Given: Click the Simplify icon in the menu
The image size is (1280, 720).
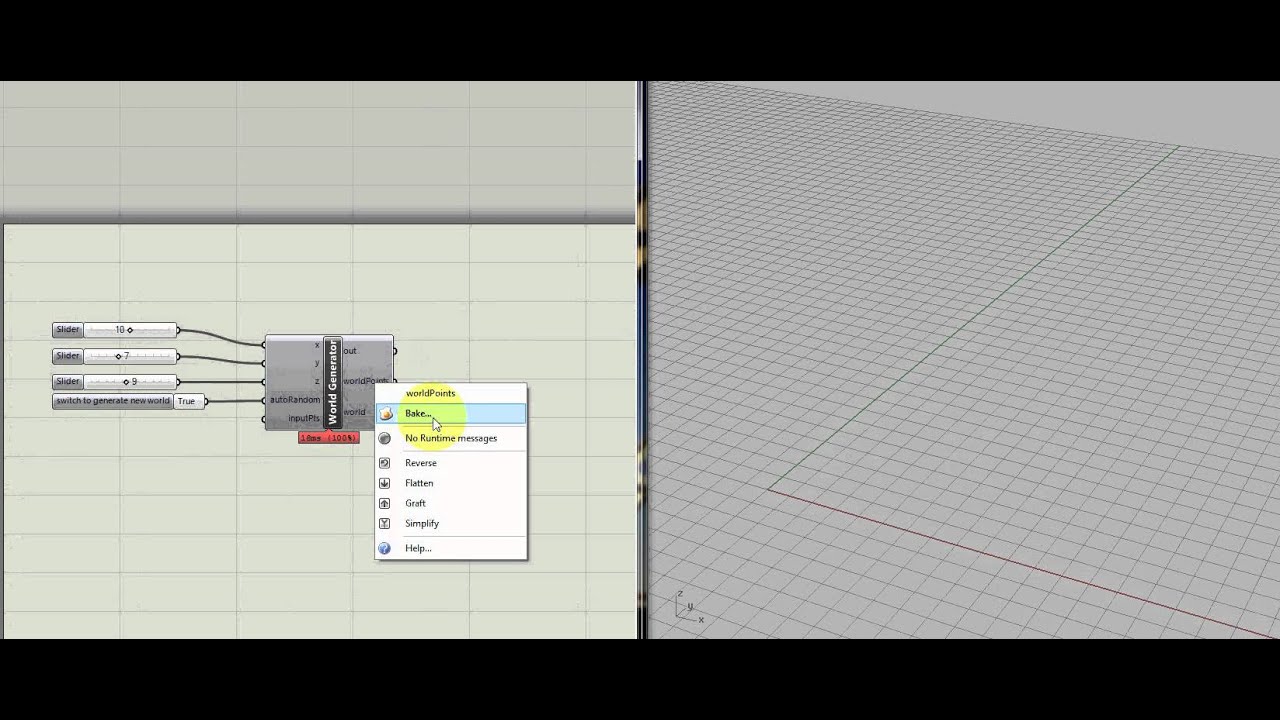Looking at the screenshot, I should [x=385, y=523].
